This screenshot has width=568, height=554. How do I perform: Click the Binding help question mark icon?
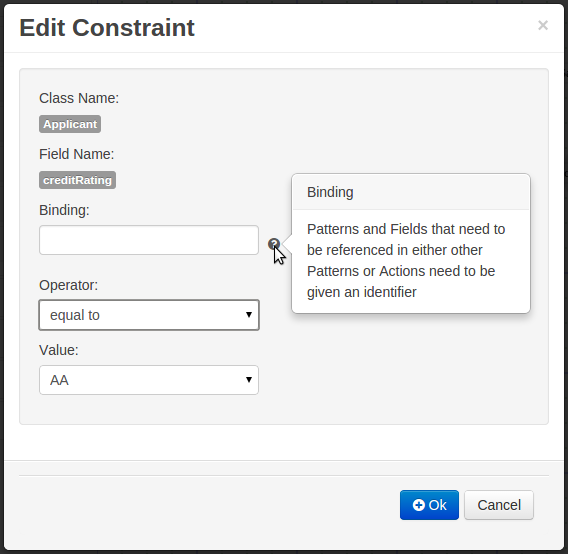[274, 244]
